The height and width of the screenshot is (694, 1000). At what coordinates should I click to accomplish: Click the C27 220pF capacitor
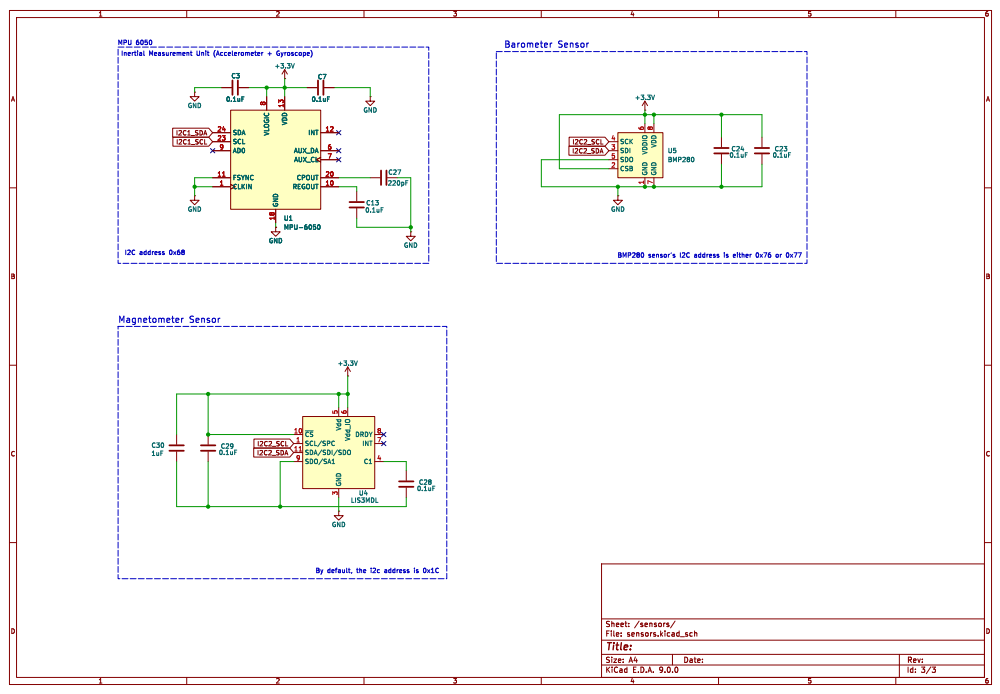[381, 177]
